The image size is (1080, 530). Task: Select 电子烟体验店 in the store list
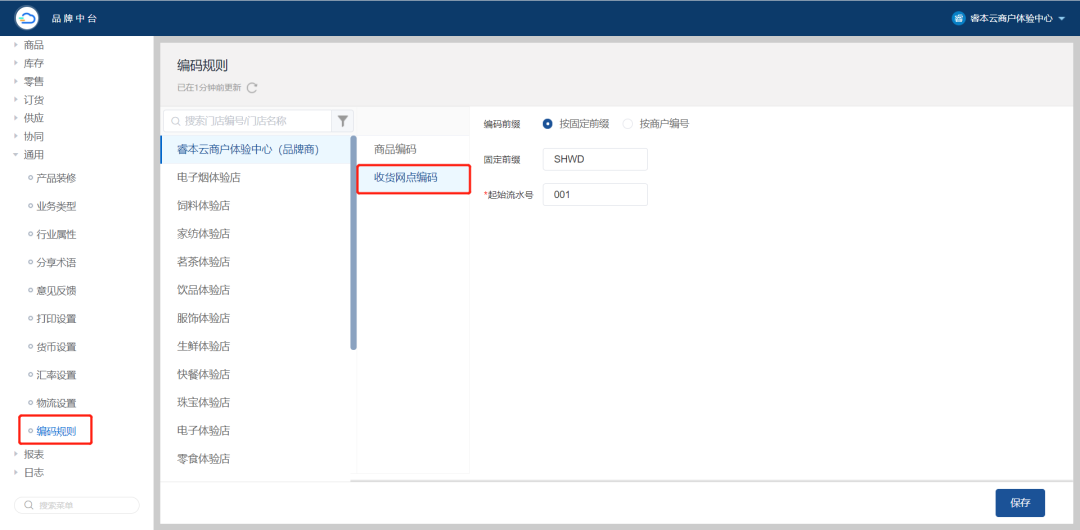point(208,177)
